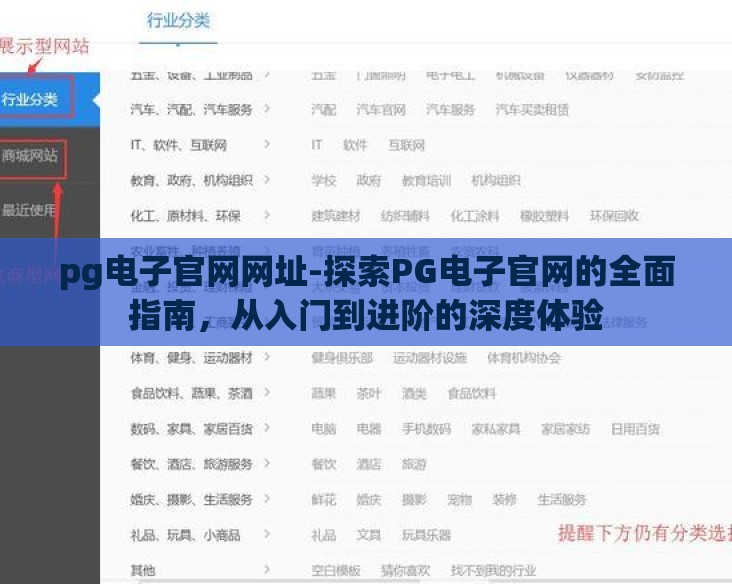Expand the 化工、原材料、环保 category arrow
This screenshot has width=732, height=584.
[x=267, y=215]
